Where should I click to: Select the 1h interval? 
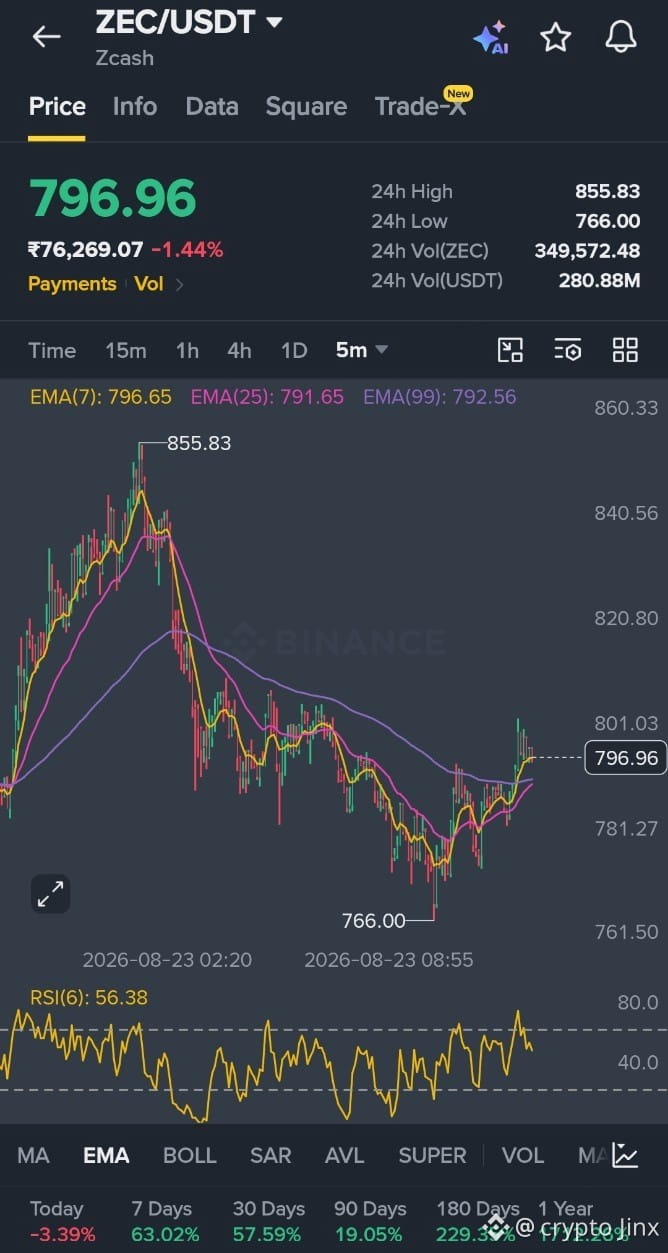187,350
